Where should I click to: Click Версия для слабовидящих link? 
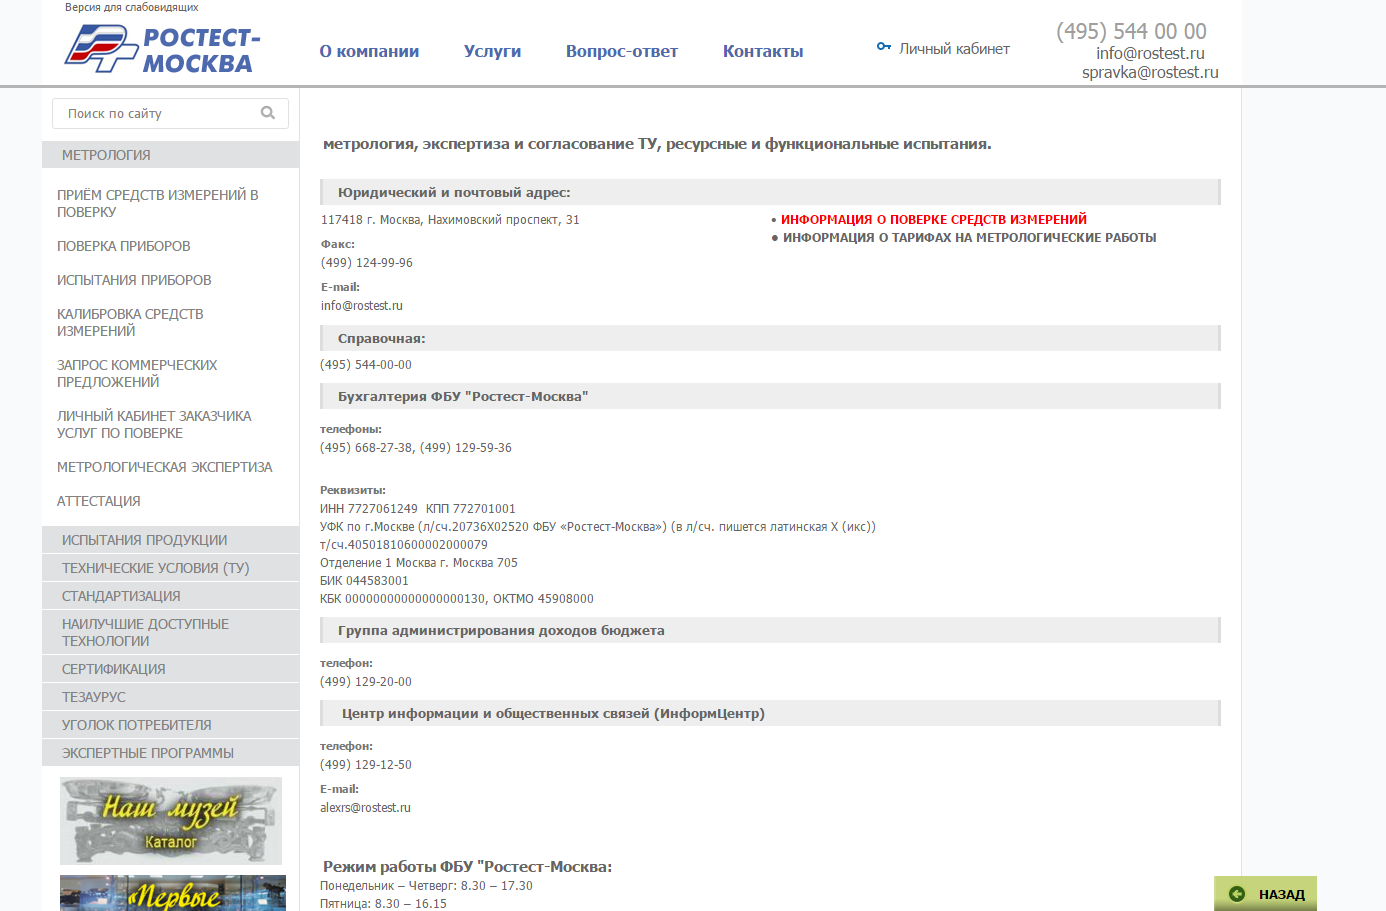[132, 7]
